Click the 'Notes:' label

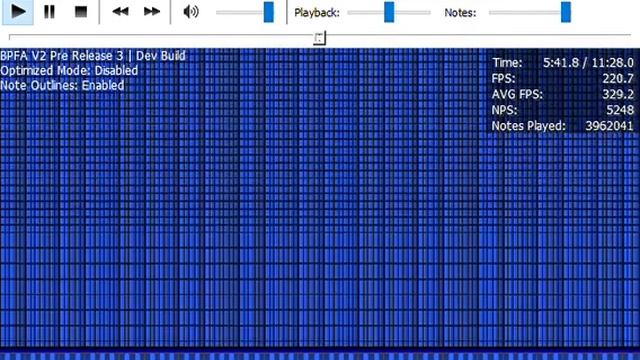(x=460, y=13)
